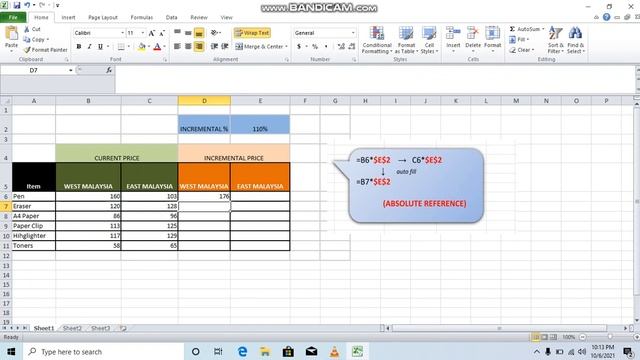The height and width of the screenshot is (360, 640).
Task: Switch to the Formulas tab
Action: (142, 18)
